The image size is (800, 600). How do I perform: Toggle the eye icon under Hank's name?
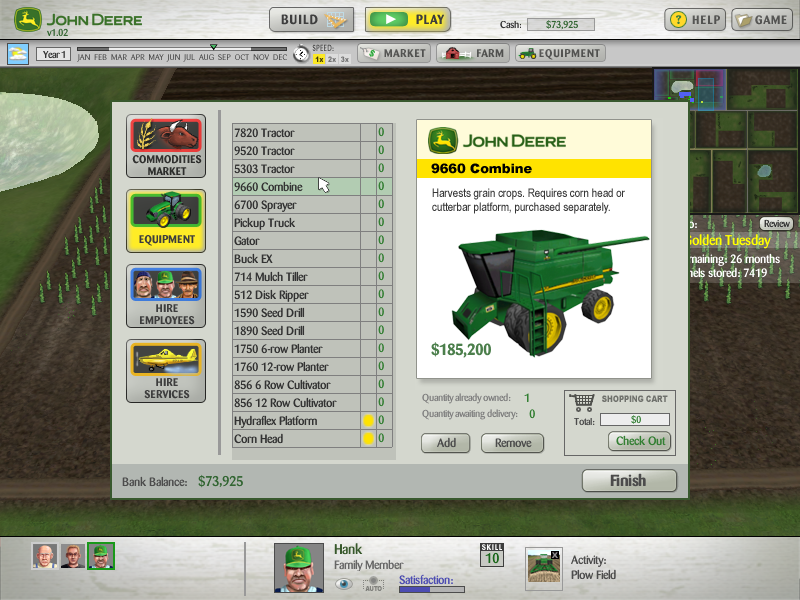tap(343, 584)
